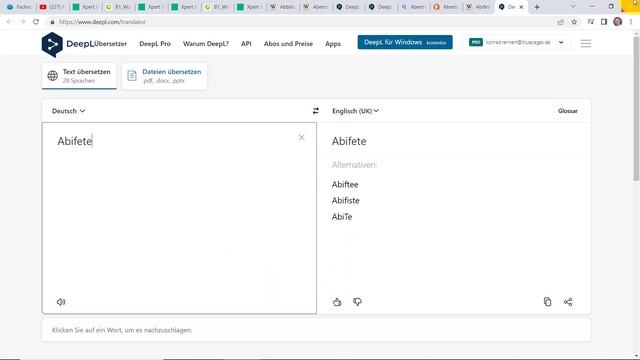The height and width of the screenshot is (360, 640).
Task: Click the DeepL logo icon
Action: [52, 44]
